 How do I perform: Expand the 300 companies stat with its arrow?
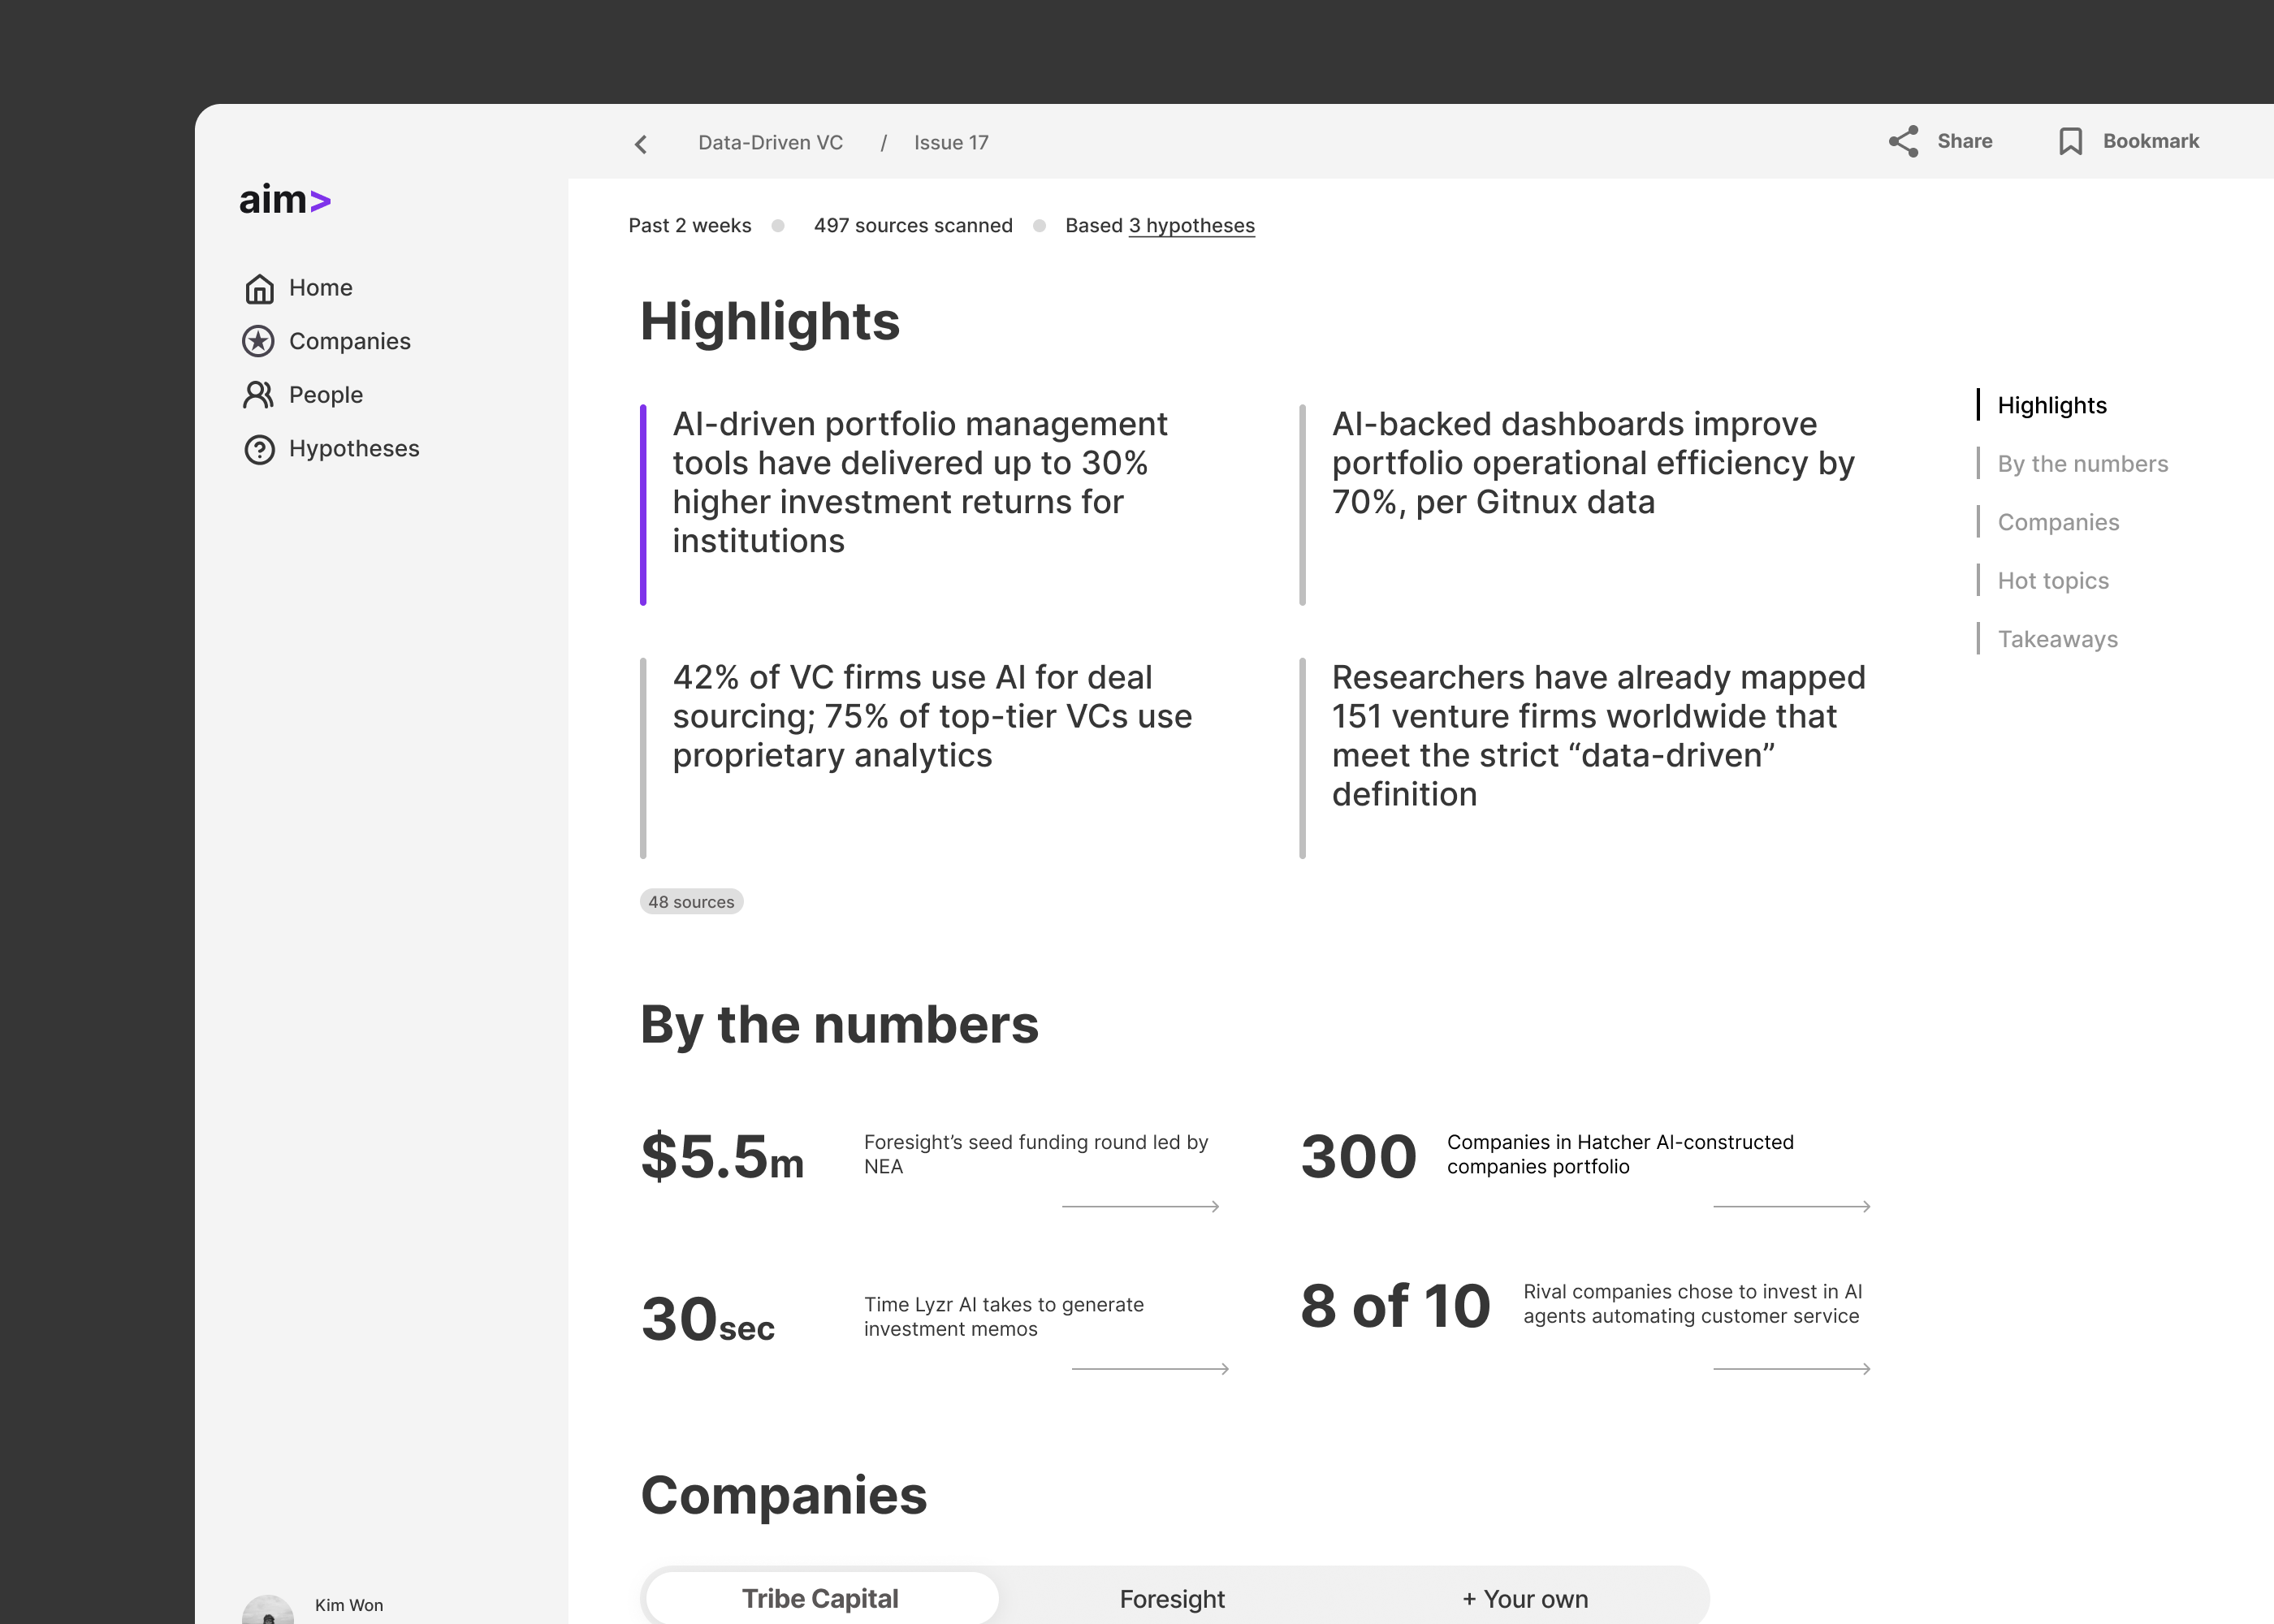coord(1790,1206)
